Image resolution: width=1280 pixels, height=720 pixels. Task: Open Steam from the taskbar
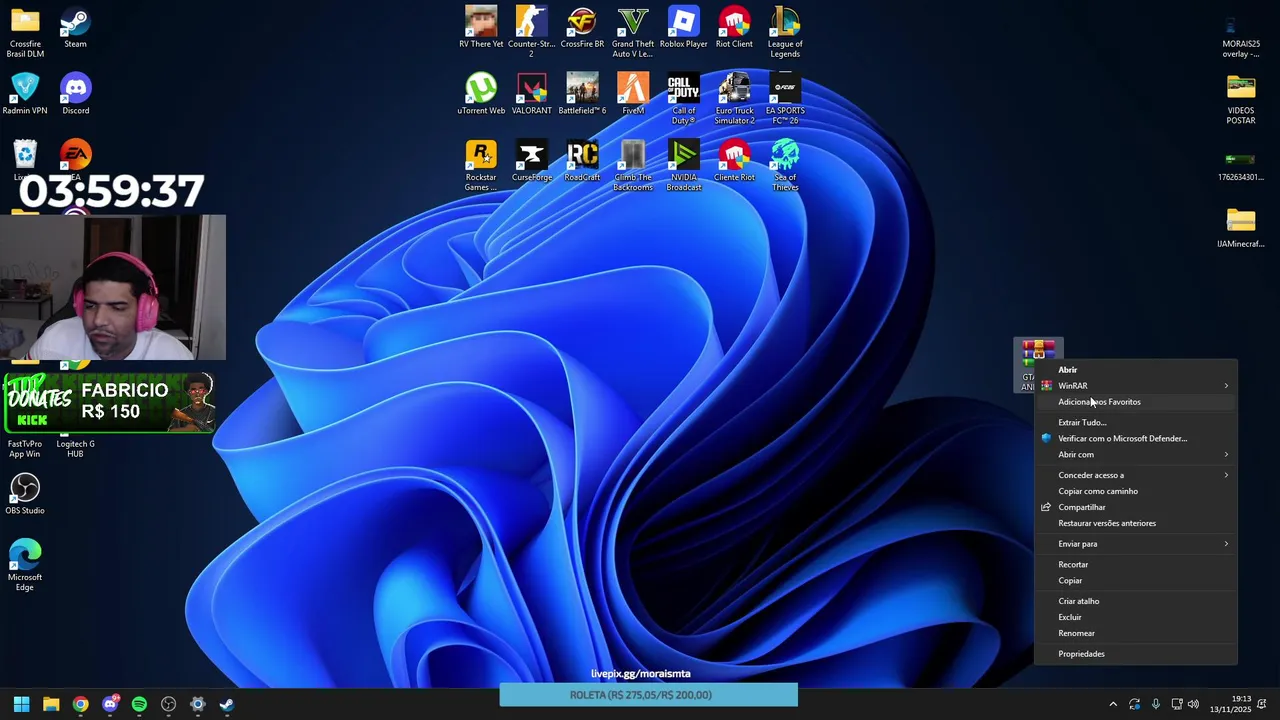point(227,705)
